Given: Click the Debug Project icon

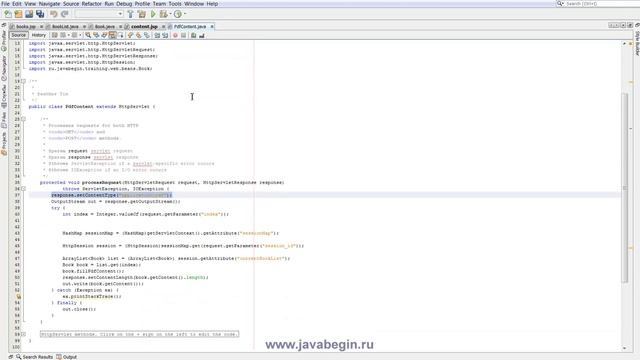Looking at the screenshot, I should tap(163, 14).
